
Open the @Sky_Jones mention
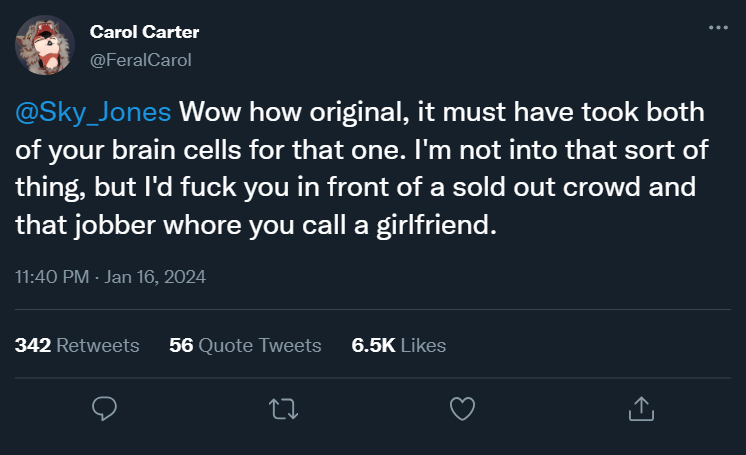(x=93, y=111)
